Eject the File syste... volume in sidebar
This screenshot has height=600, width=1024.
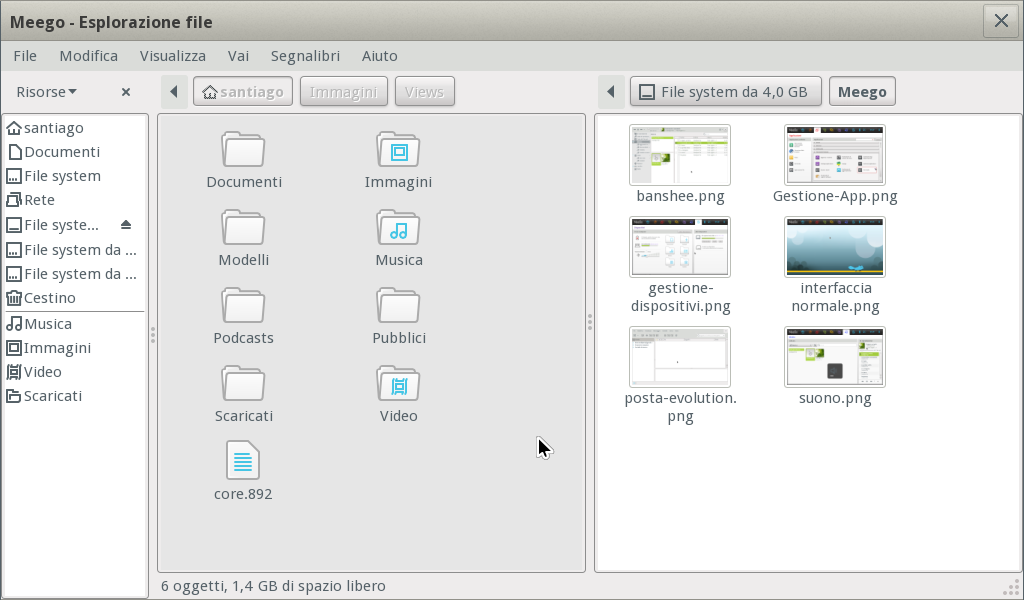[126, 225]
